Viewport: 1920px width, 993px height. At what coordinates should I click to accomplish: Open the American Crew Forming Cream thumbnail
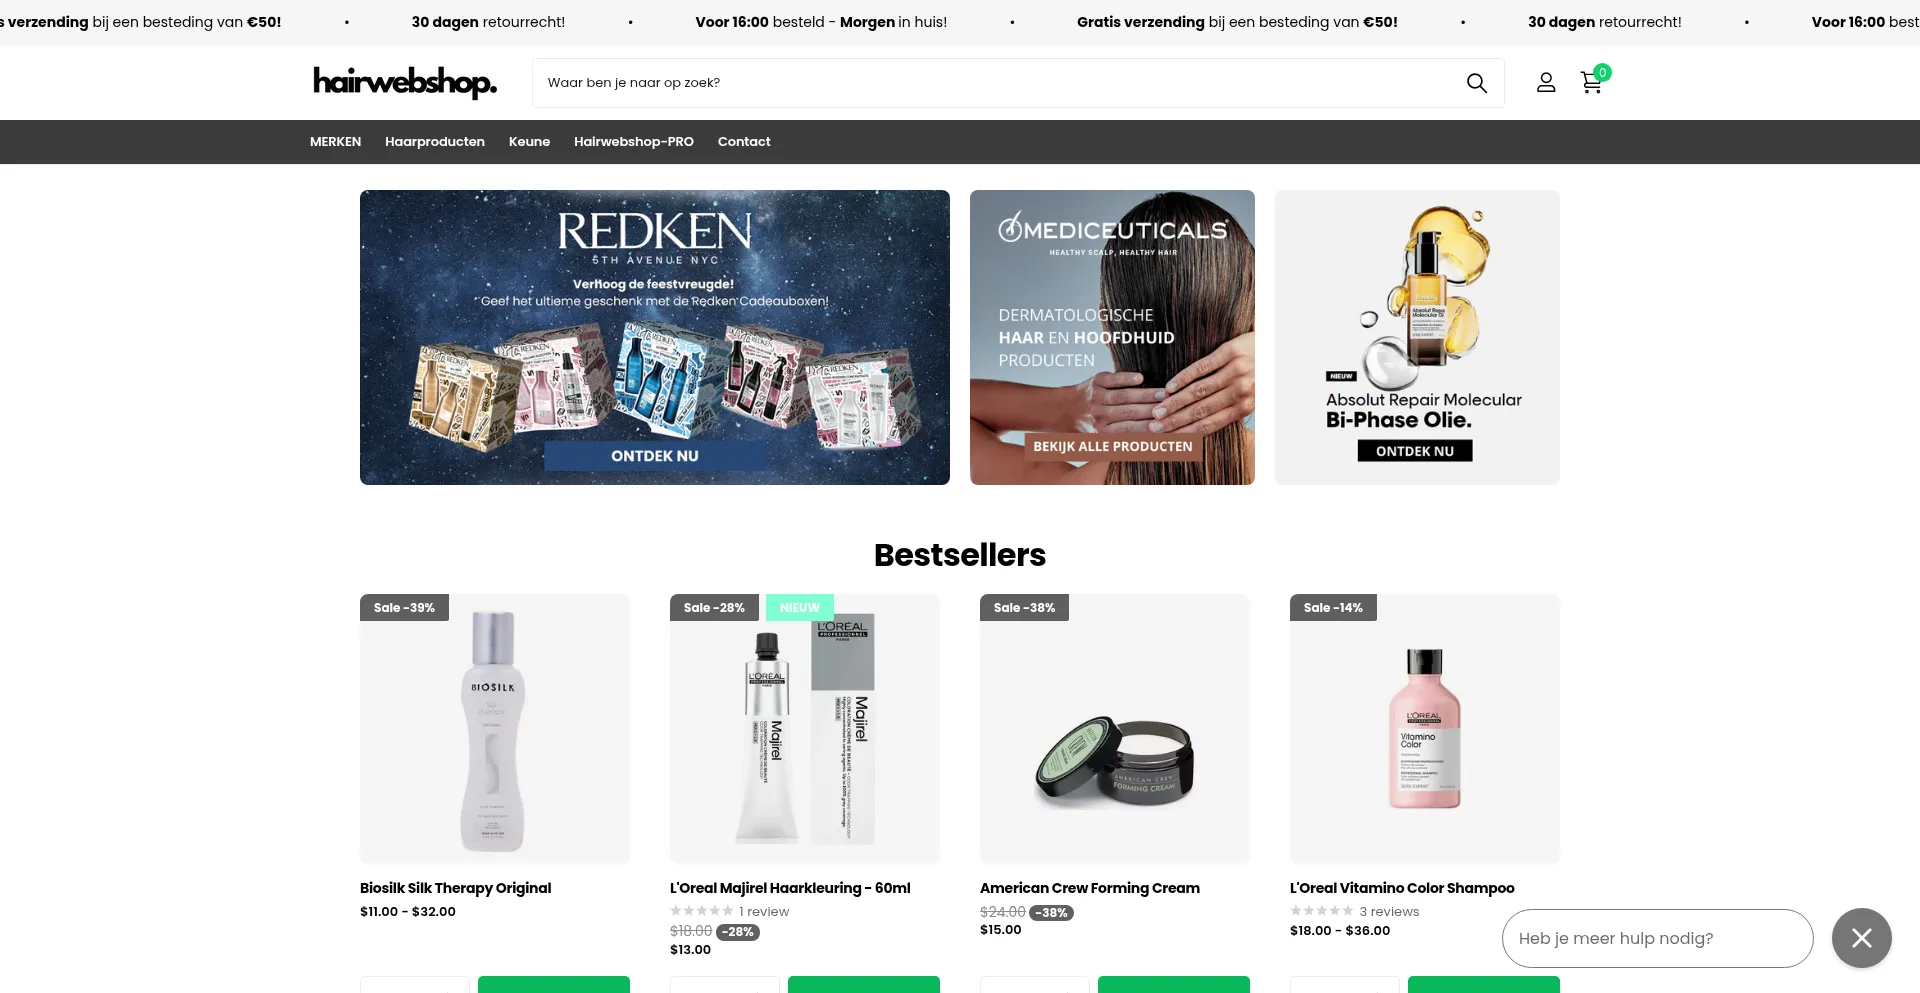(1115, 729)
